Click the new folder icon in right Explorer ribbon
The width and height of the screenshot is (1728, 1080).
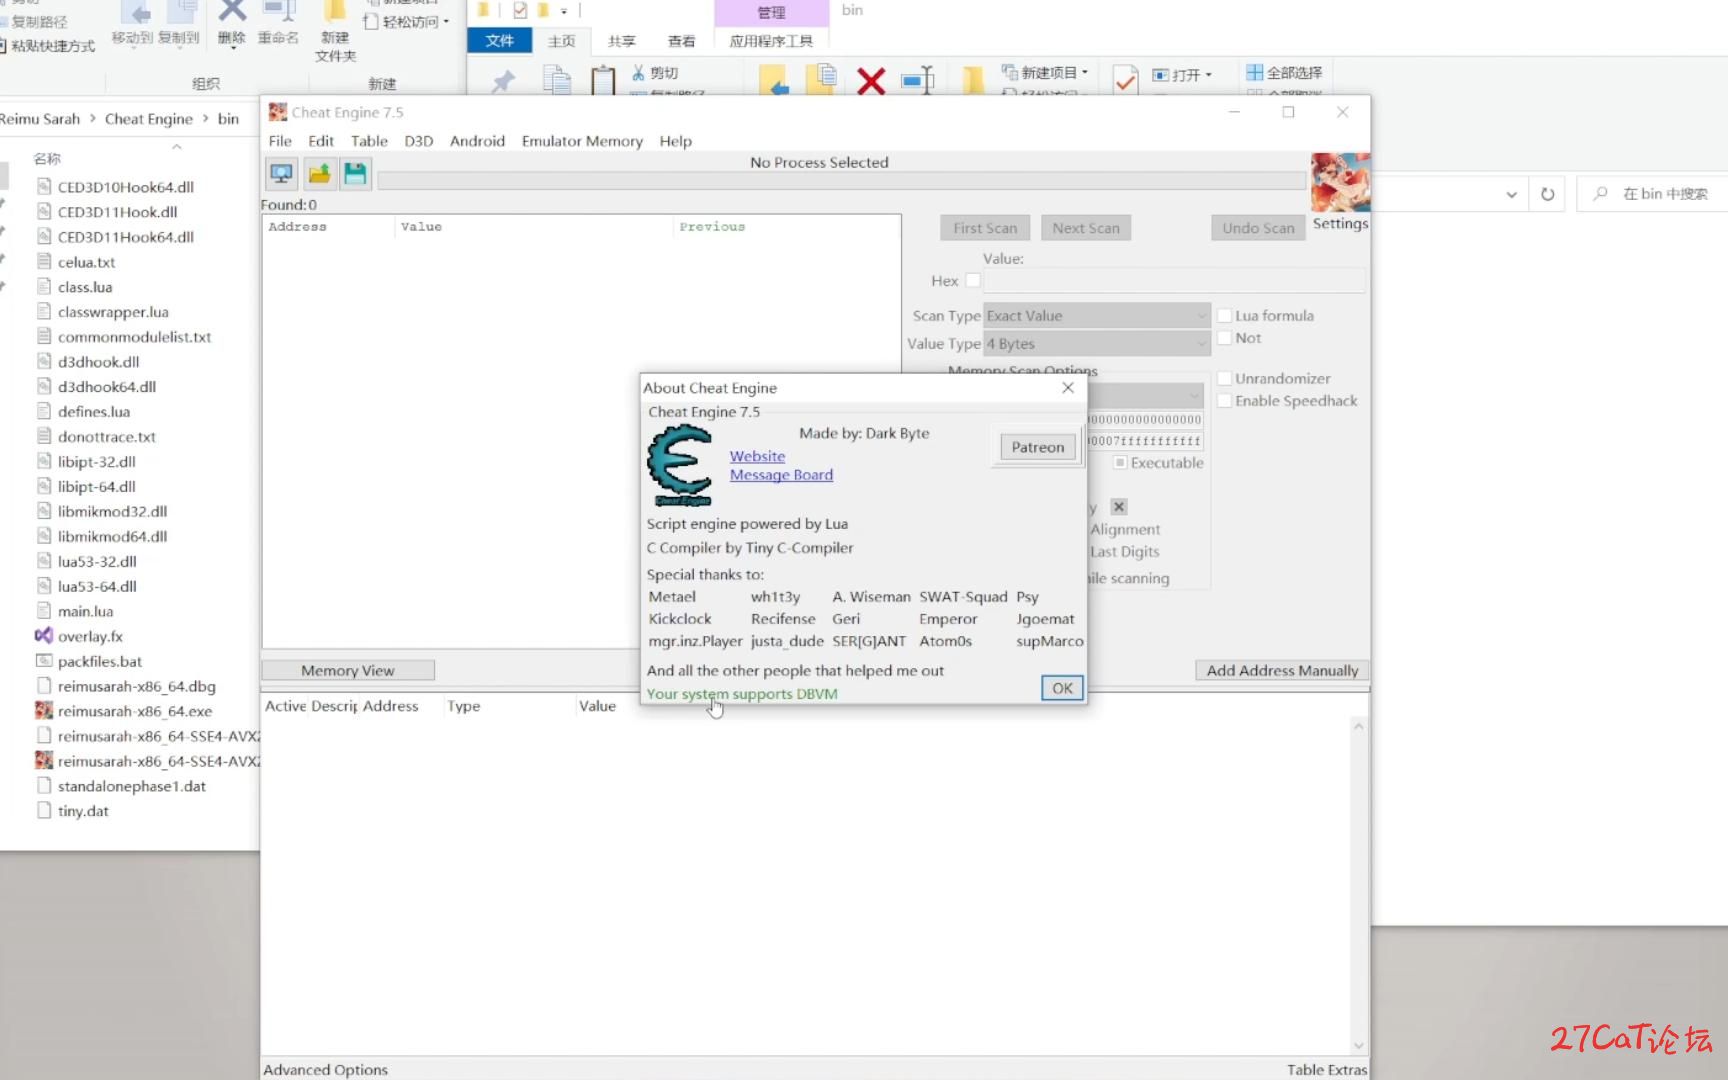[x=973, y=80]
